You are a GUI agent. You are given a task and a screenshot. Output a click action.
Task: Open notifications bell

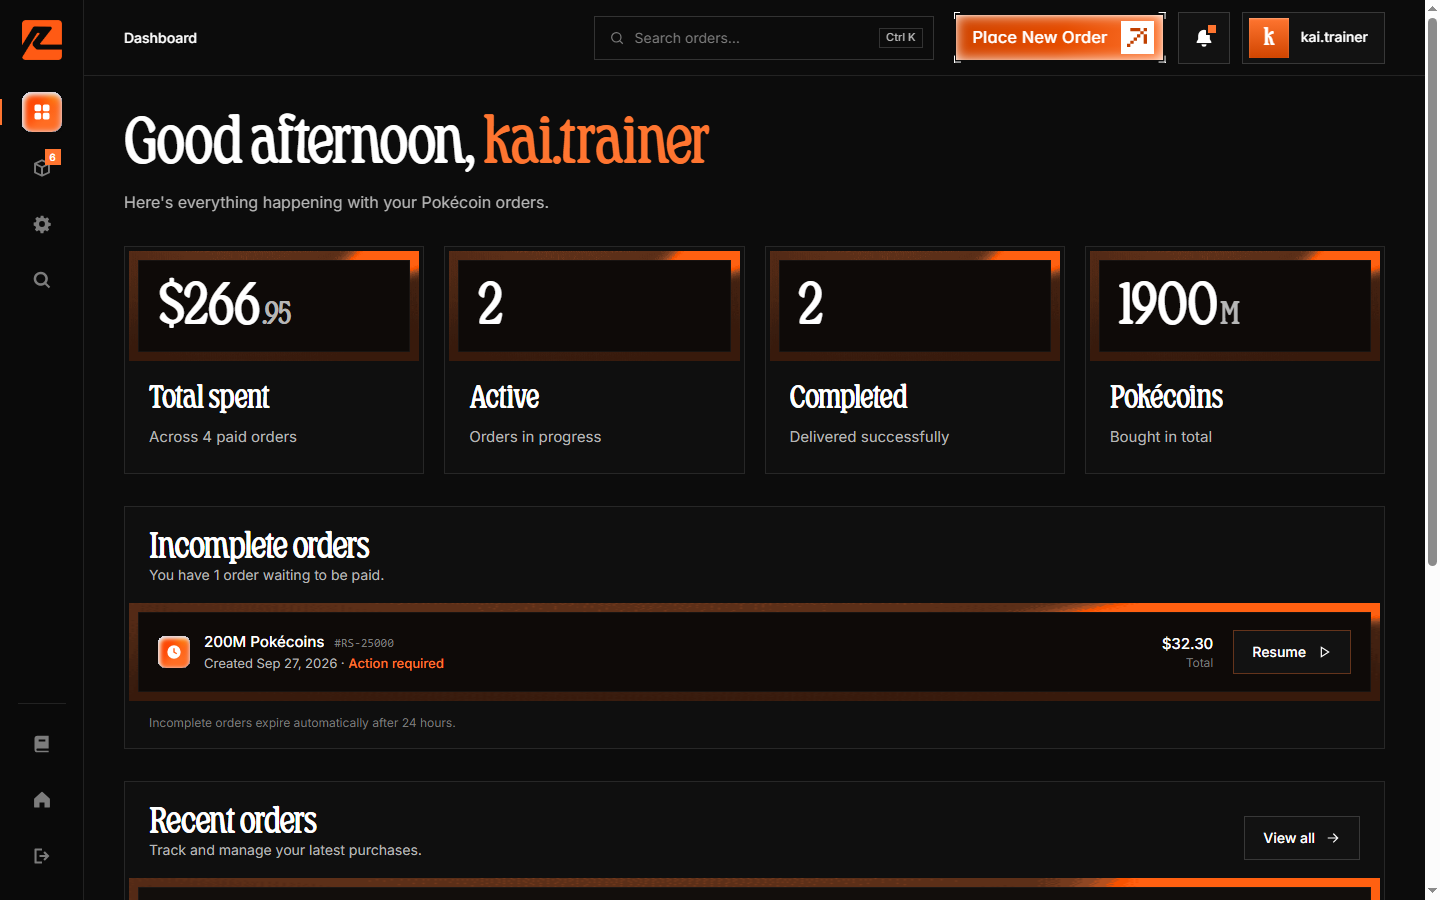[x=1204, y=38]
